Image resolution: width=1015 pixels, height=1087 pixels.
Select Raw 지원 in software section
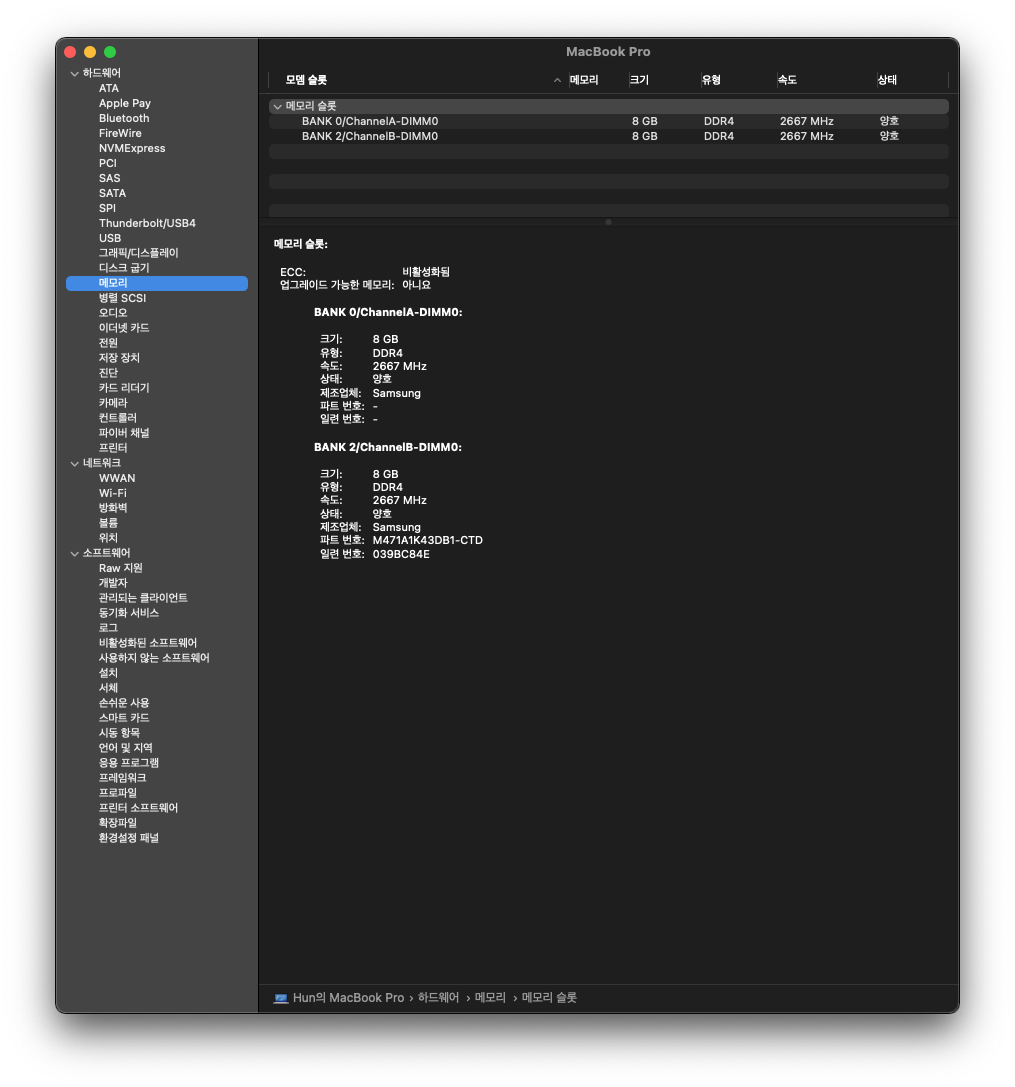[x=121, y=568]
